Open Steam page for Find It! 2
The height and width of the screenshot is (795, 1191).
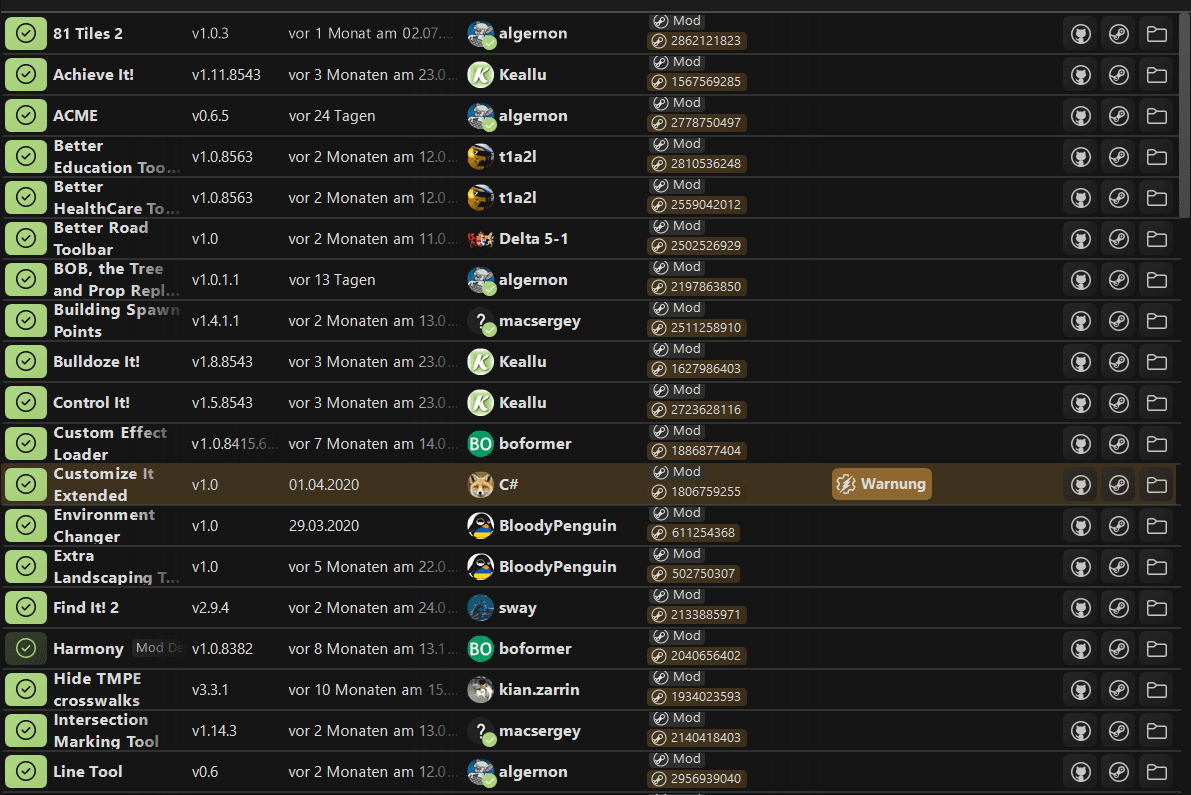[1119, 607]
